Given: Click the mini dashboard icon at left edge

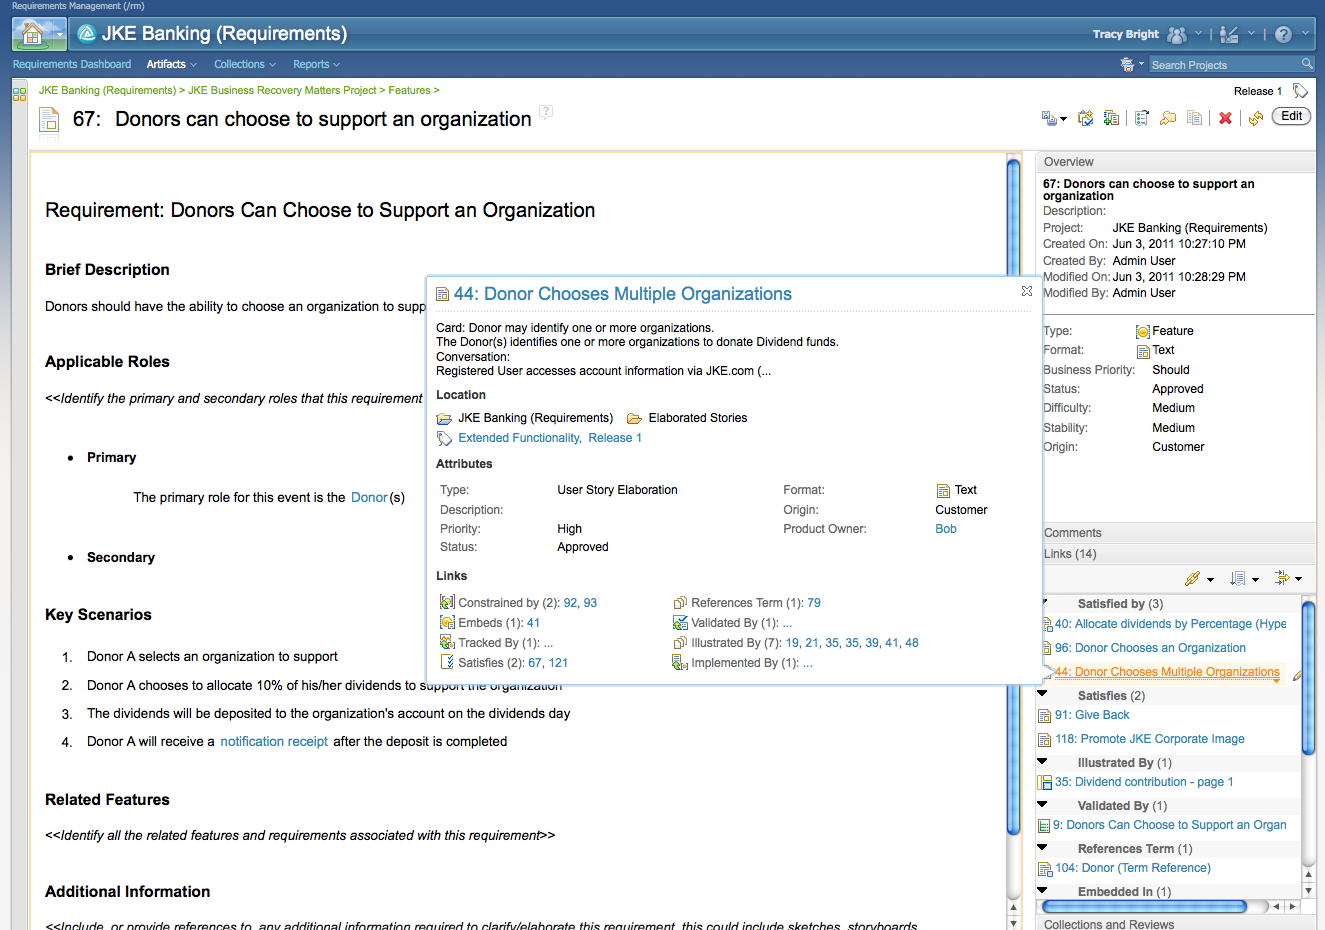Looking at the screenshot, I should pyautogui.click(x=19, y=94).
